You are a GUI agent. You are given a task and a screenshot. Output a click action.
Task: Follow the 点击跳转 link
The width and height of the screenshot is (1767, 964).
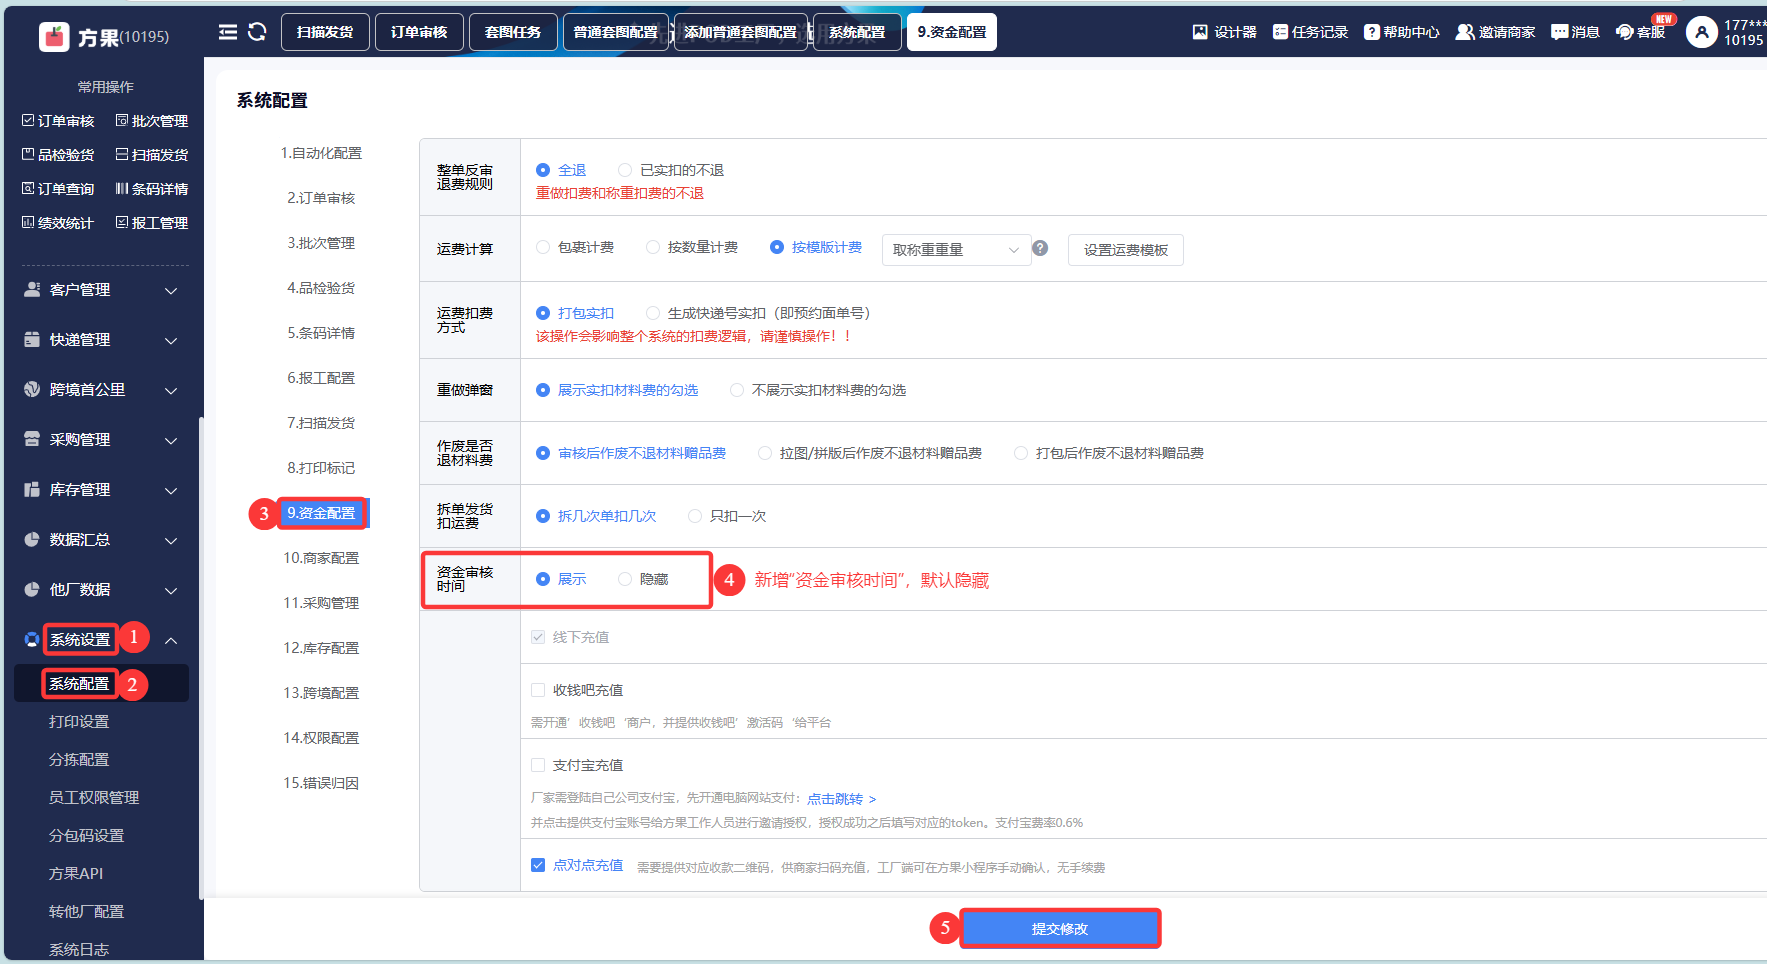(x=842, y=799)
